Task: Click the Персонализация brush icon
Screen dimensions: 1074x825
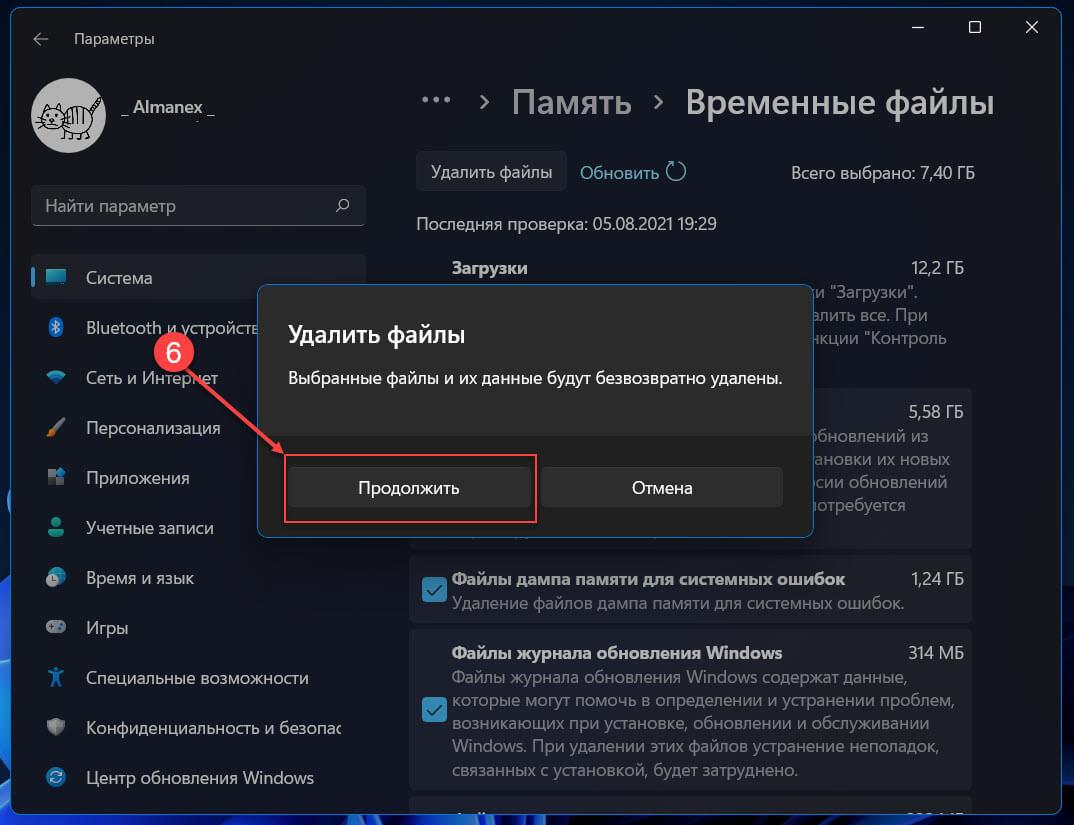Action: pyautogui.click(x=55, y=428)
